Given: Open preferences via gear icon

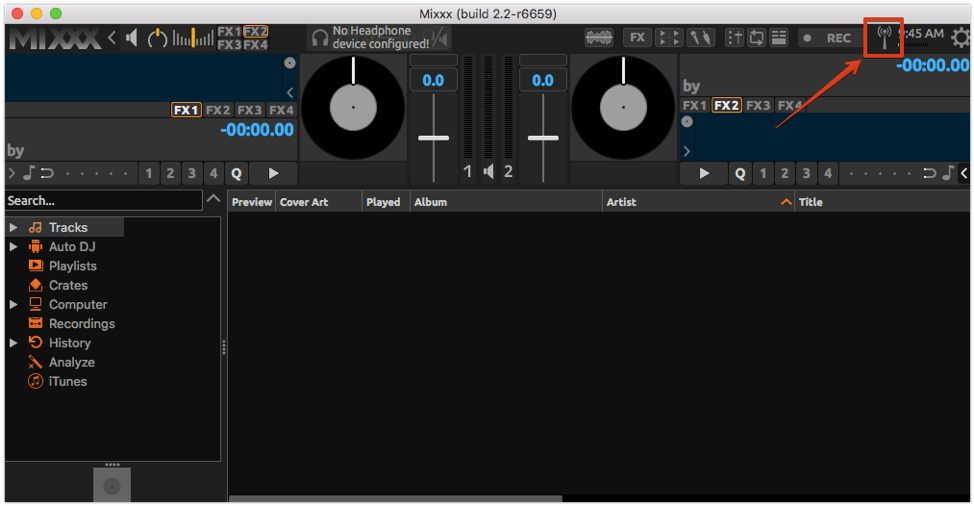Looking at the screenshot, I should (x=961, y=38).
